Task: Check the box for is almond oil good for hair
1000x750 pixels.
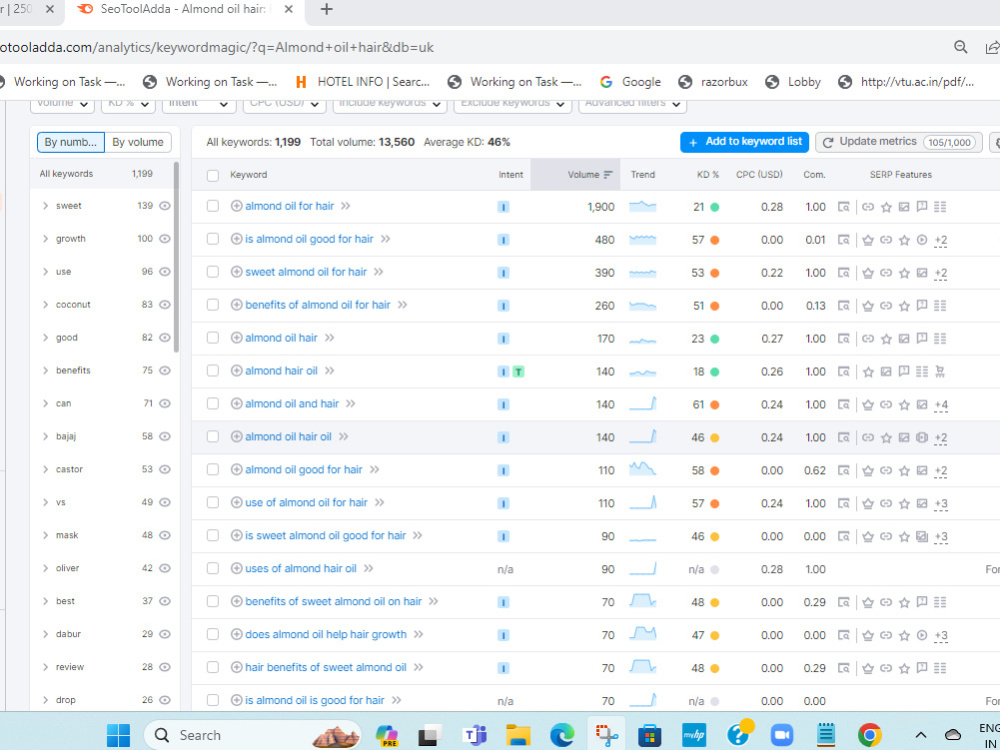Action: [213, 239]
